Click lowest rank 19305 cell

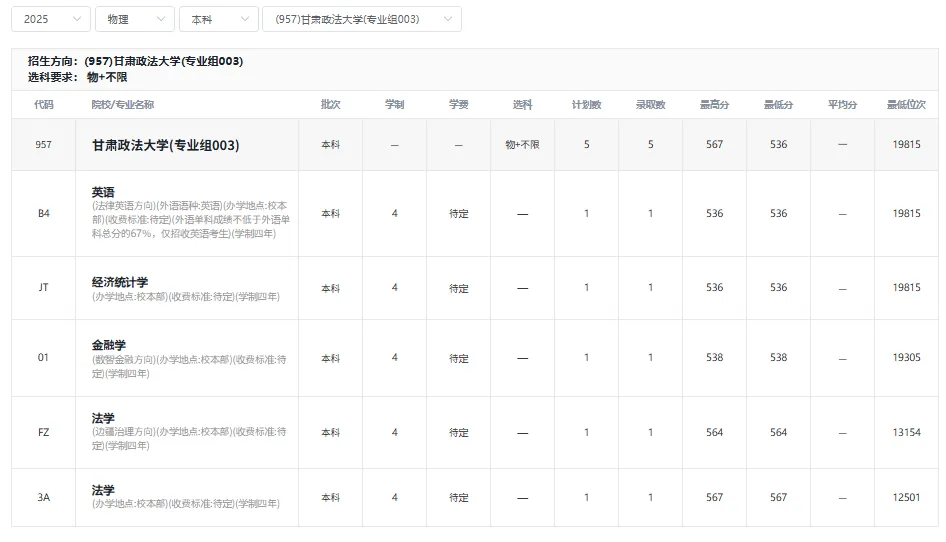(906, 357)
